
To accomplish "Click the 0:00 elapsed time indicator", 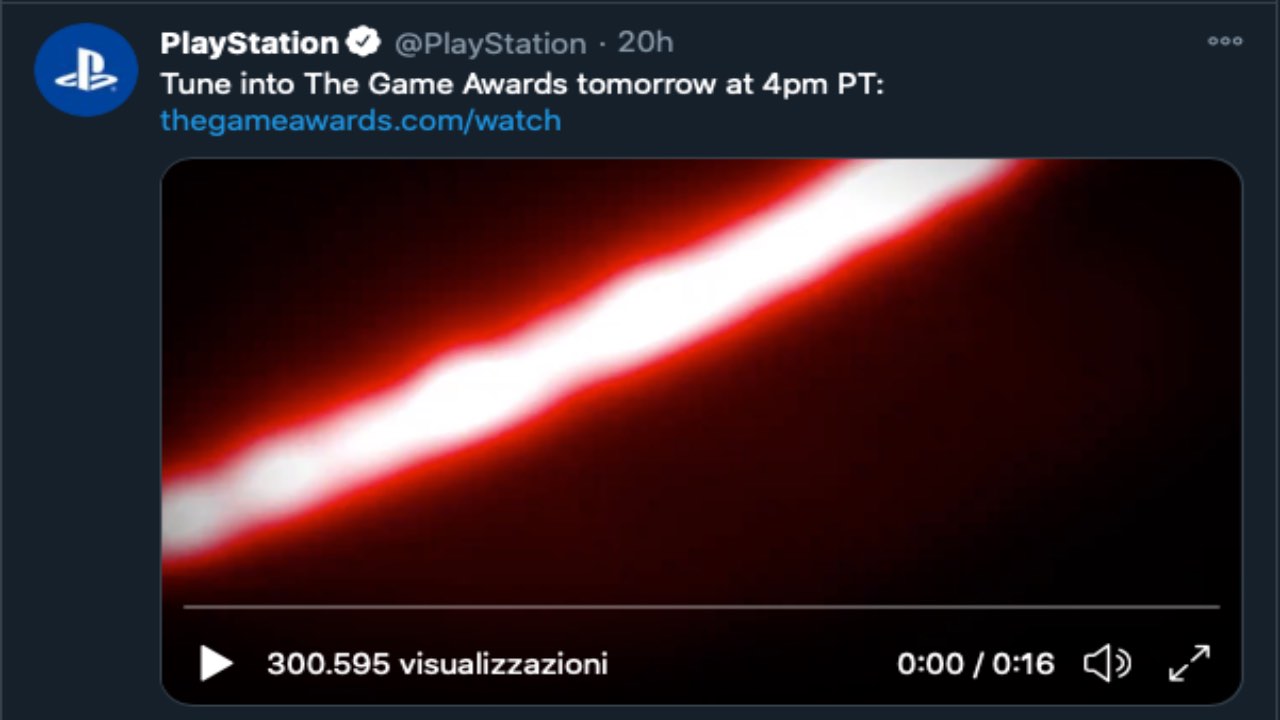I will pos(930,664).
